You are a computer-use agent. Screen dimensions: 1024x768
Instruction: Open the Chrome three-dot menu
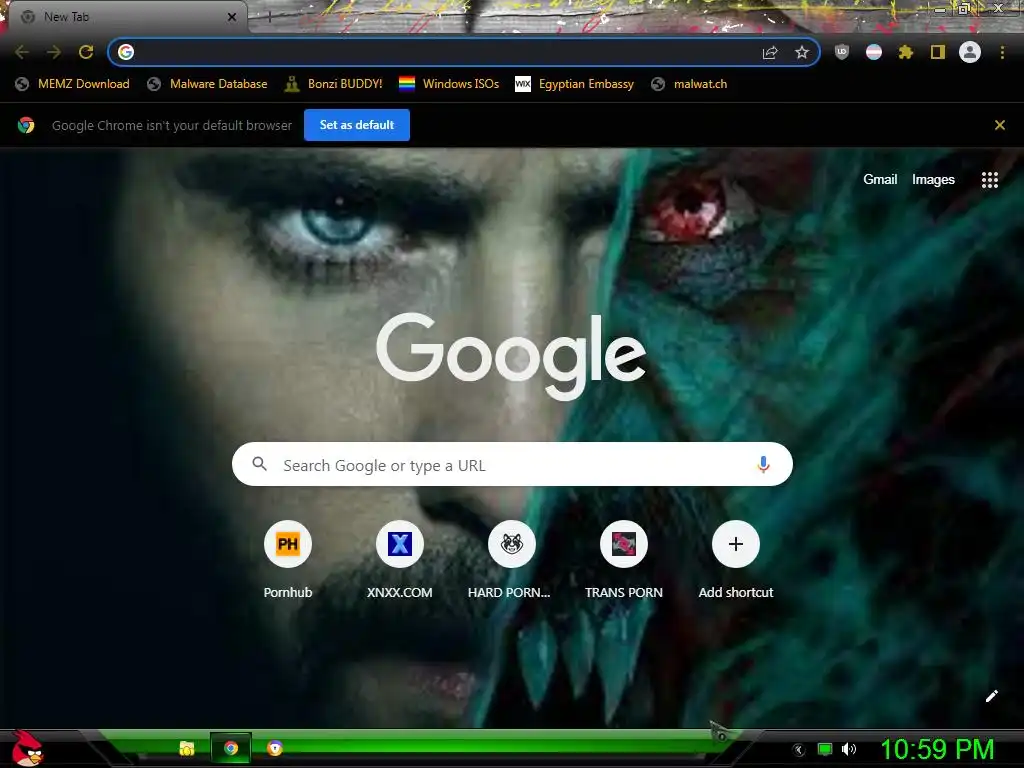click(x=1002, y=52)
